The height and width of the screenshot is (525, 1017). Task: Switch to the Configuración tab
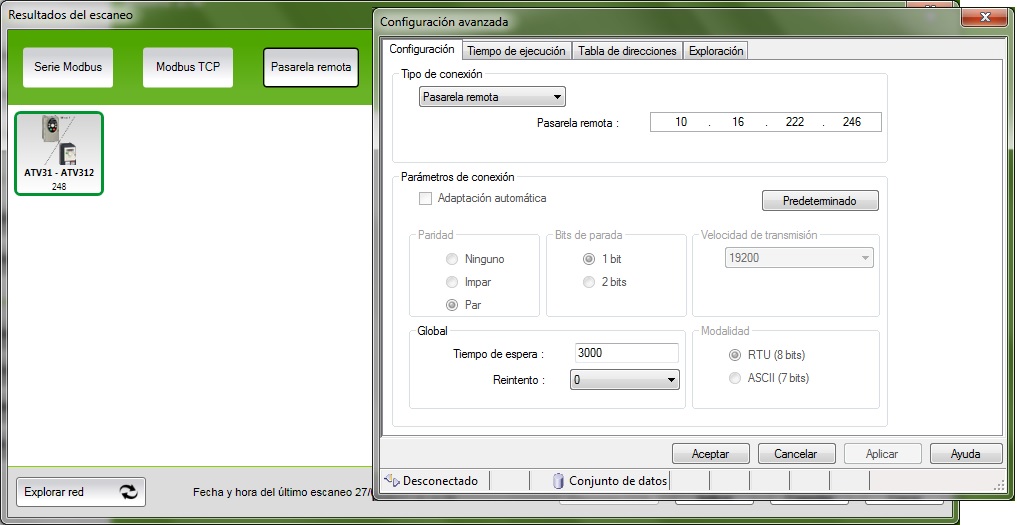click(x=422, y=49)
